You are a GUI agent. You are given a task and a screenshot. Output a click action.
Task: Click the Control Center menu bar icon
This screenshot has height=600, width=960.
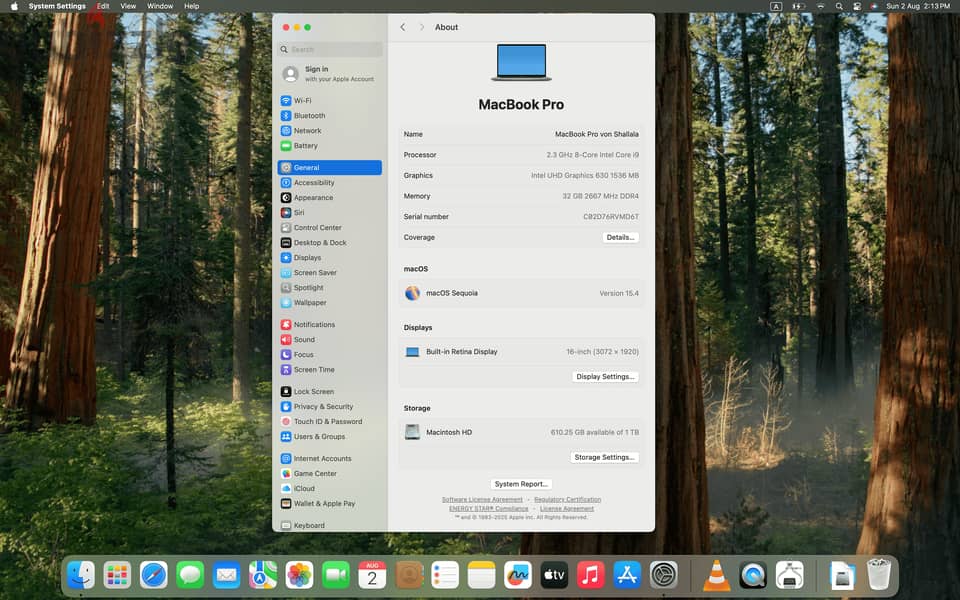(857, 6)
